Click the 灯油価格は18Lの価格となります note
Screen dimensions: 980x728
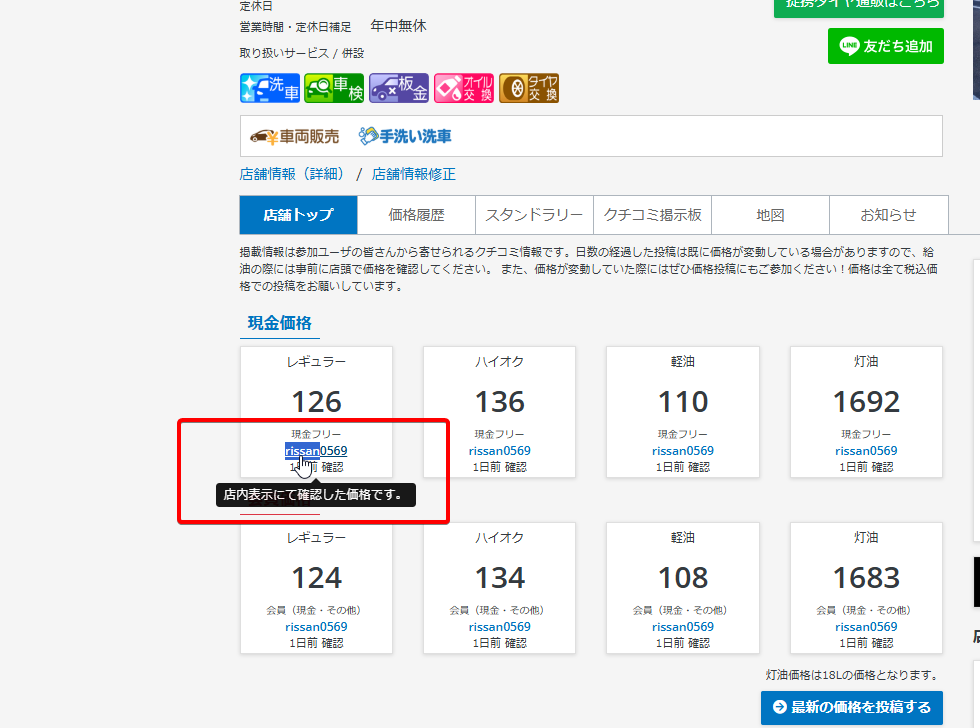pyautogui.click(x=852, y=675)
